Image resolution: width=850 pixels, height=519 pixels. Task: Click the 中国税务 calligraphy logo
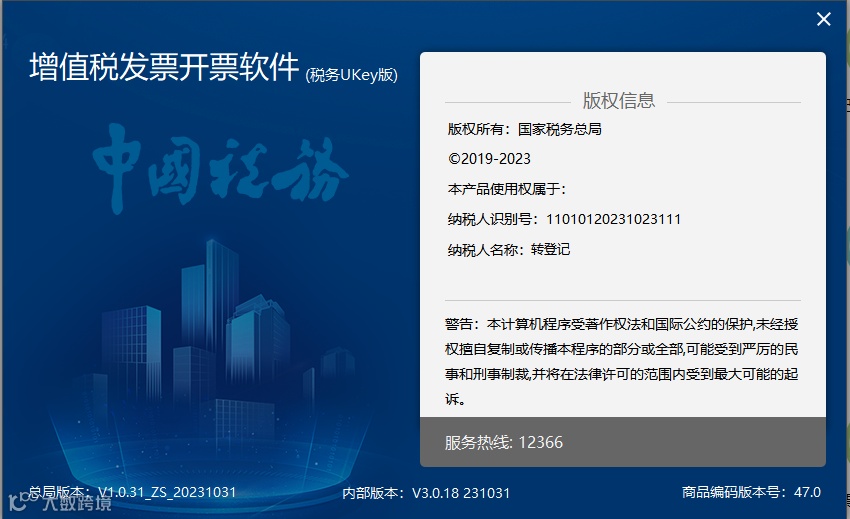pos(220,169)
